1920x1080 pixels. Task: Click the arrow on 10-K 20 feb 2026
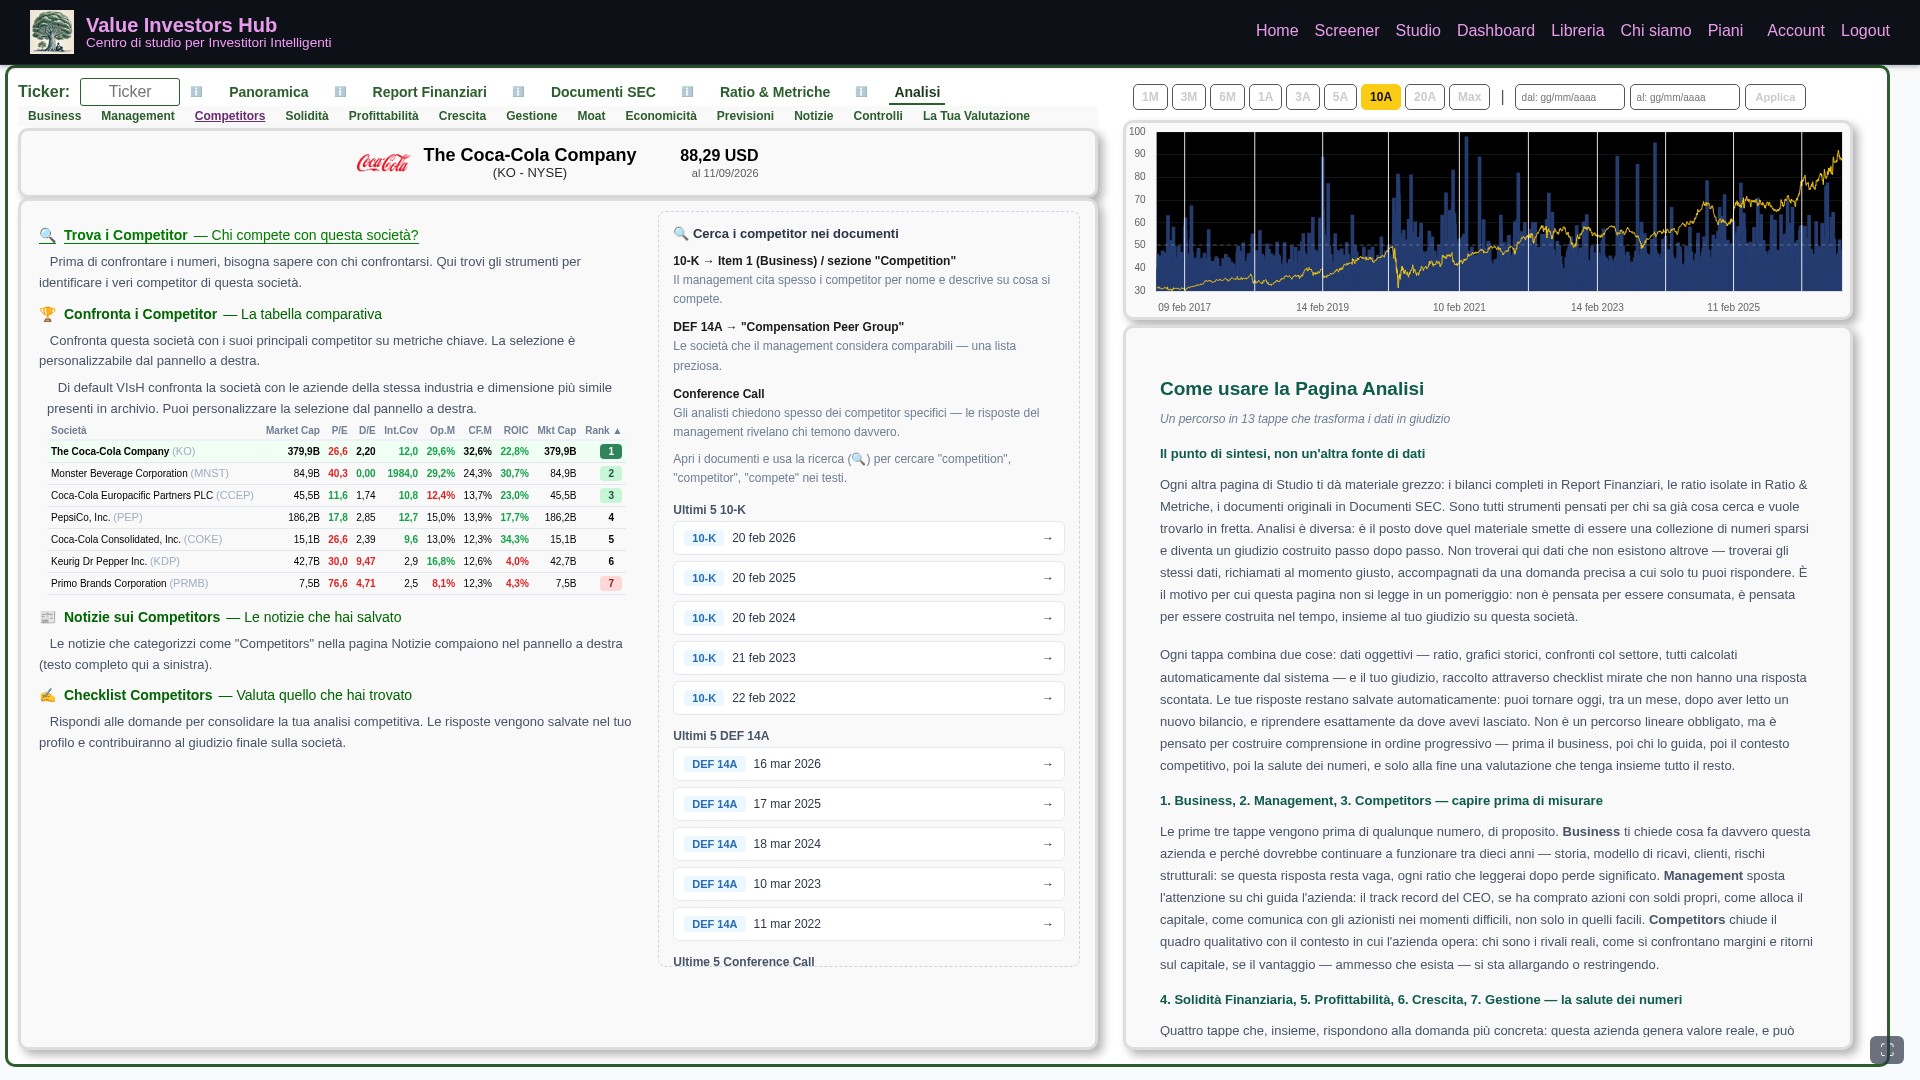click(1047, 538)
